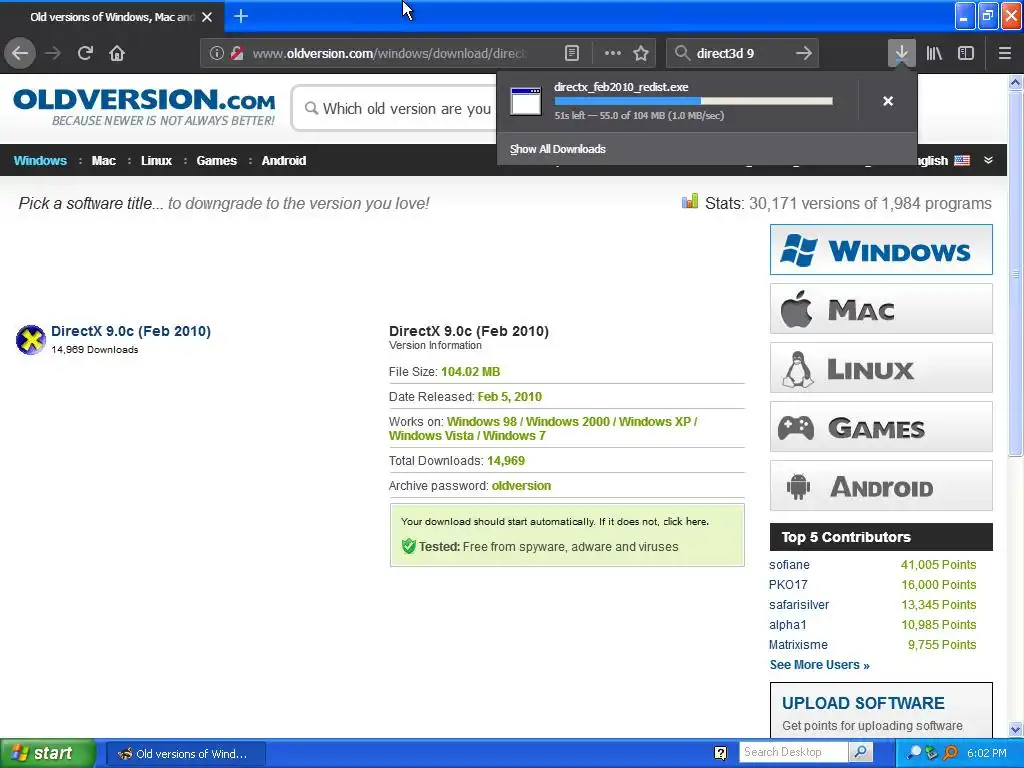Click See More Users link
The height and width of the screenshot is (768, 1024).
820,665
